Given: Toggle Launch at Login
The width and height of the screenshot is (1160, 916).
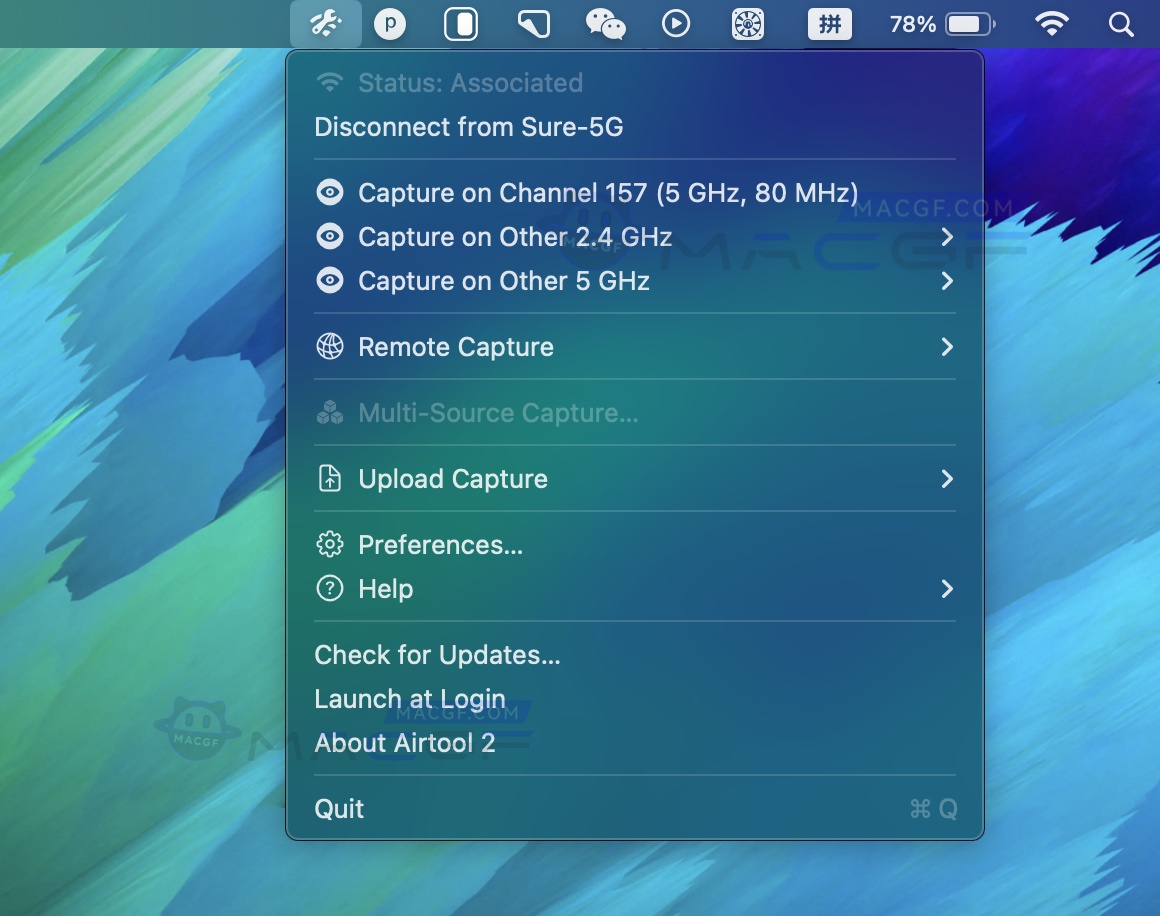Looking at the screenshot, I should click(x=409, y=699).
